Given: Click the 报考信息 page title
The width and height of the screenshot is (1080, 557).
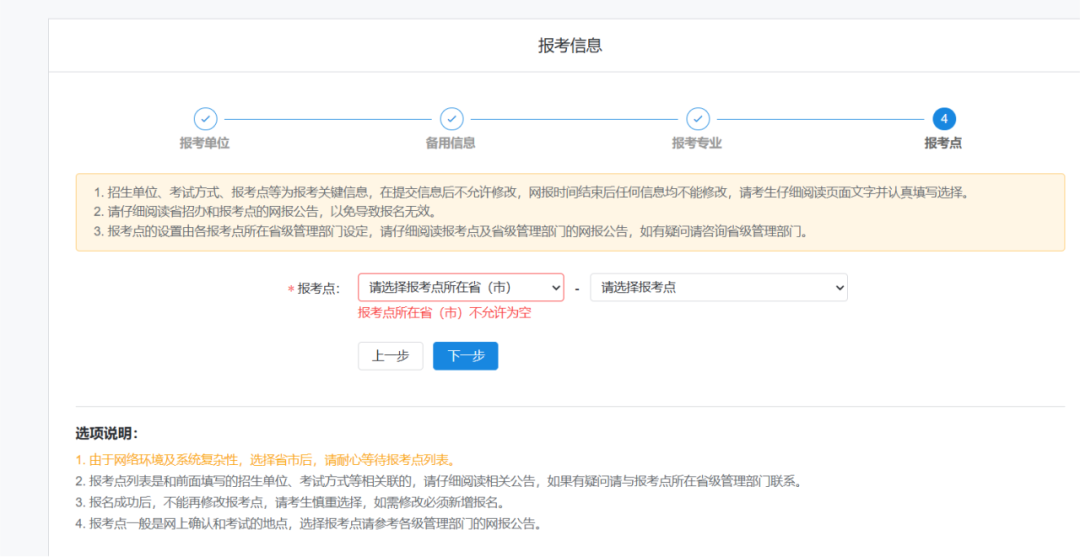Looking at the screenshot, I should (x=570, y=45).
